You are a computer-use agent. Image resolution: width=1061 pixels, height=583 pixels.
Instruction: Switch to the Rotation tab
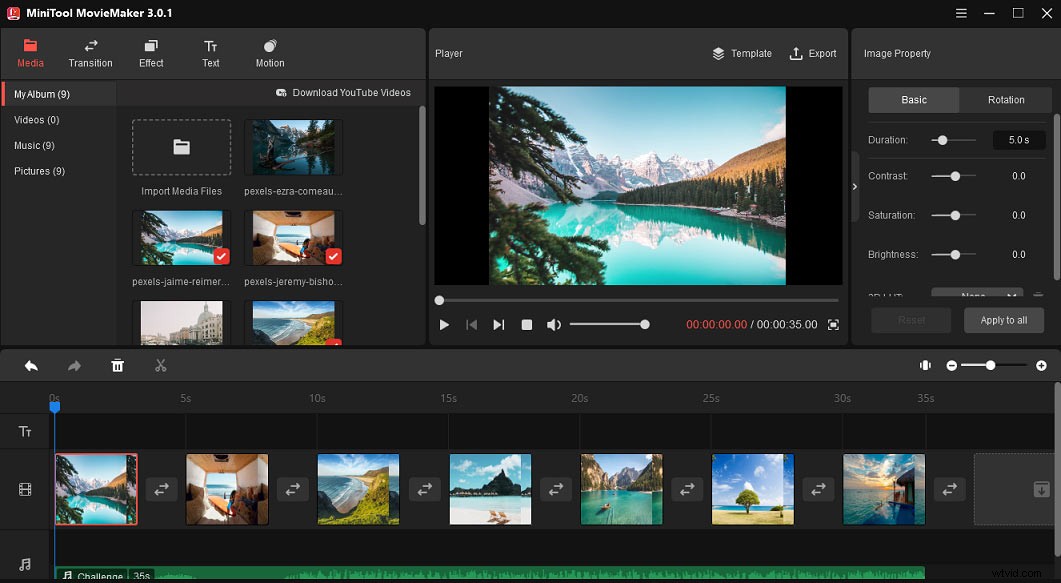[1006, 100]
